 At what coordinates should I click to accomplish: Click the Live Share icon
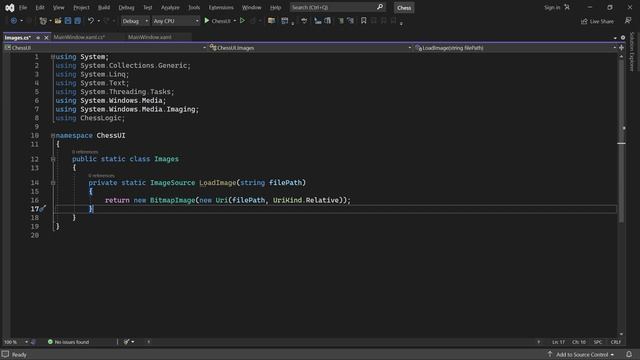point(584,21)
